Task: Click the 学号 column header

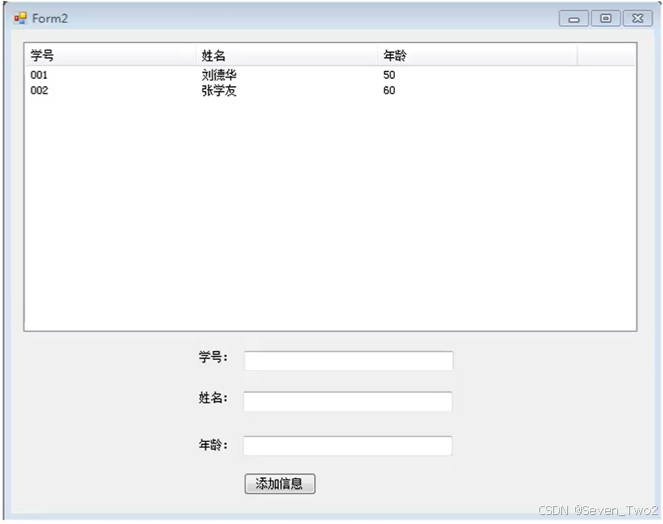Action: (x=110, y=55)
